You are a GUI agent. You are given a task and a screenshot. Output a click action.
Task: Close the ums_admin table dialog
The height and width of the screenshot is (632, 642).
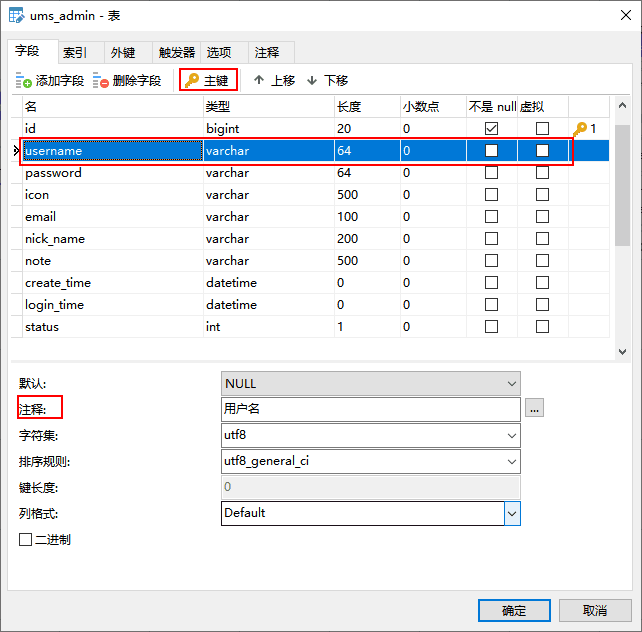point(626,15)
